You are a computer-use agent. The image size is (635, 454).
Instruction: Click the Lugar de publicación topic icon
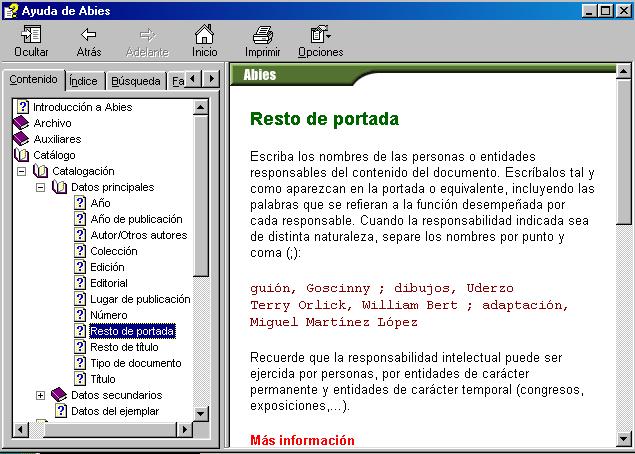pos(80,299)
